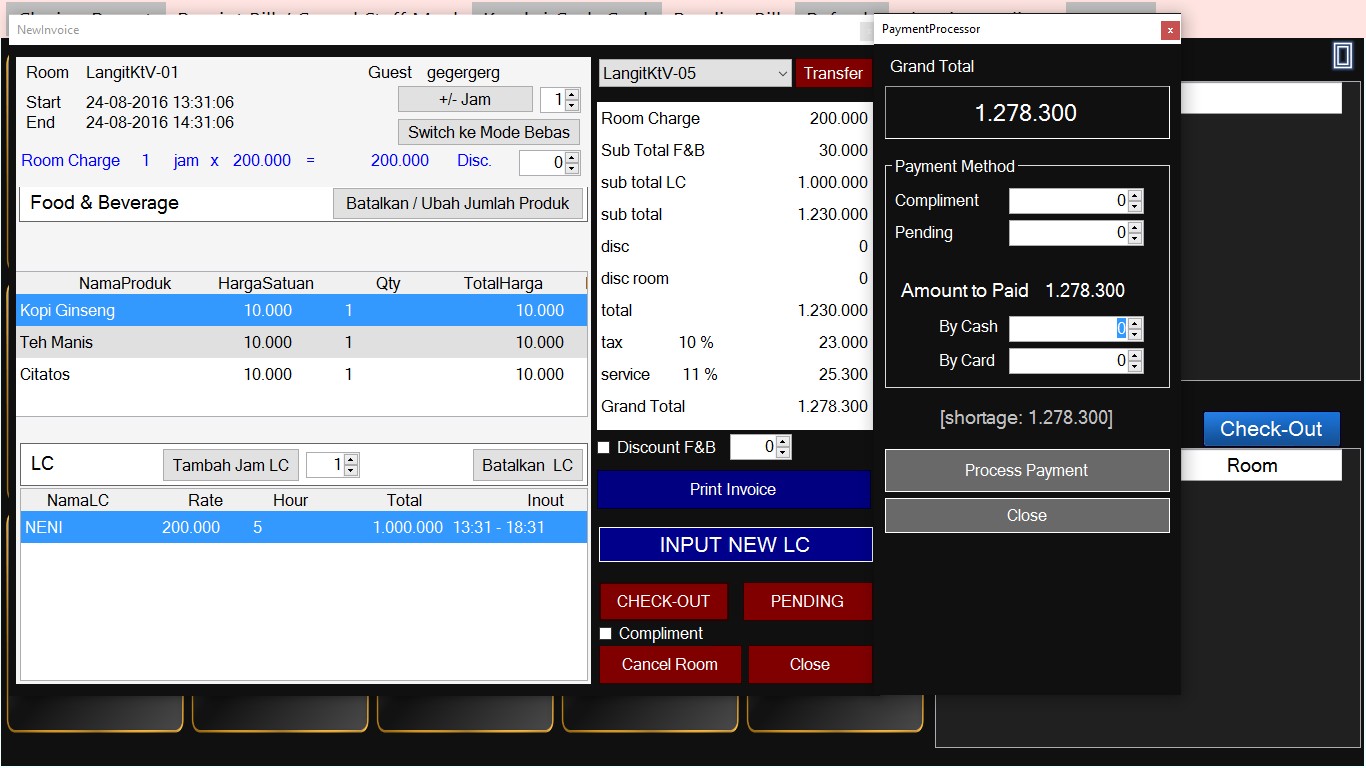Click the sub total LC 1.000.000 line
1366x768 pixels.
coord(735,183)
